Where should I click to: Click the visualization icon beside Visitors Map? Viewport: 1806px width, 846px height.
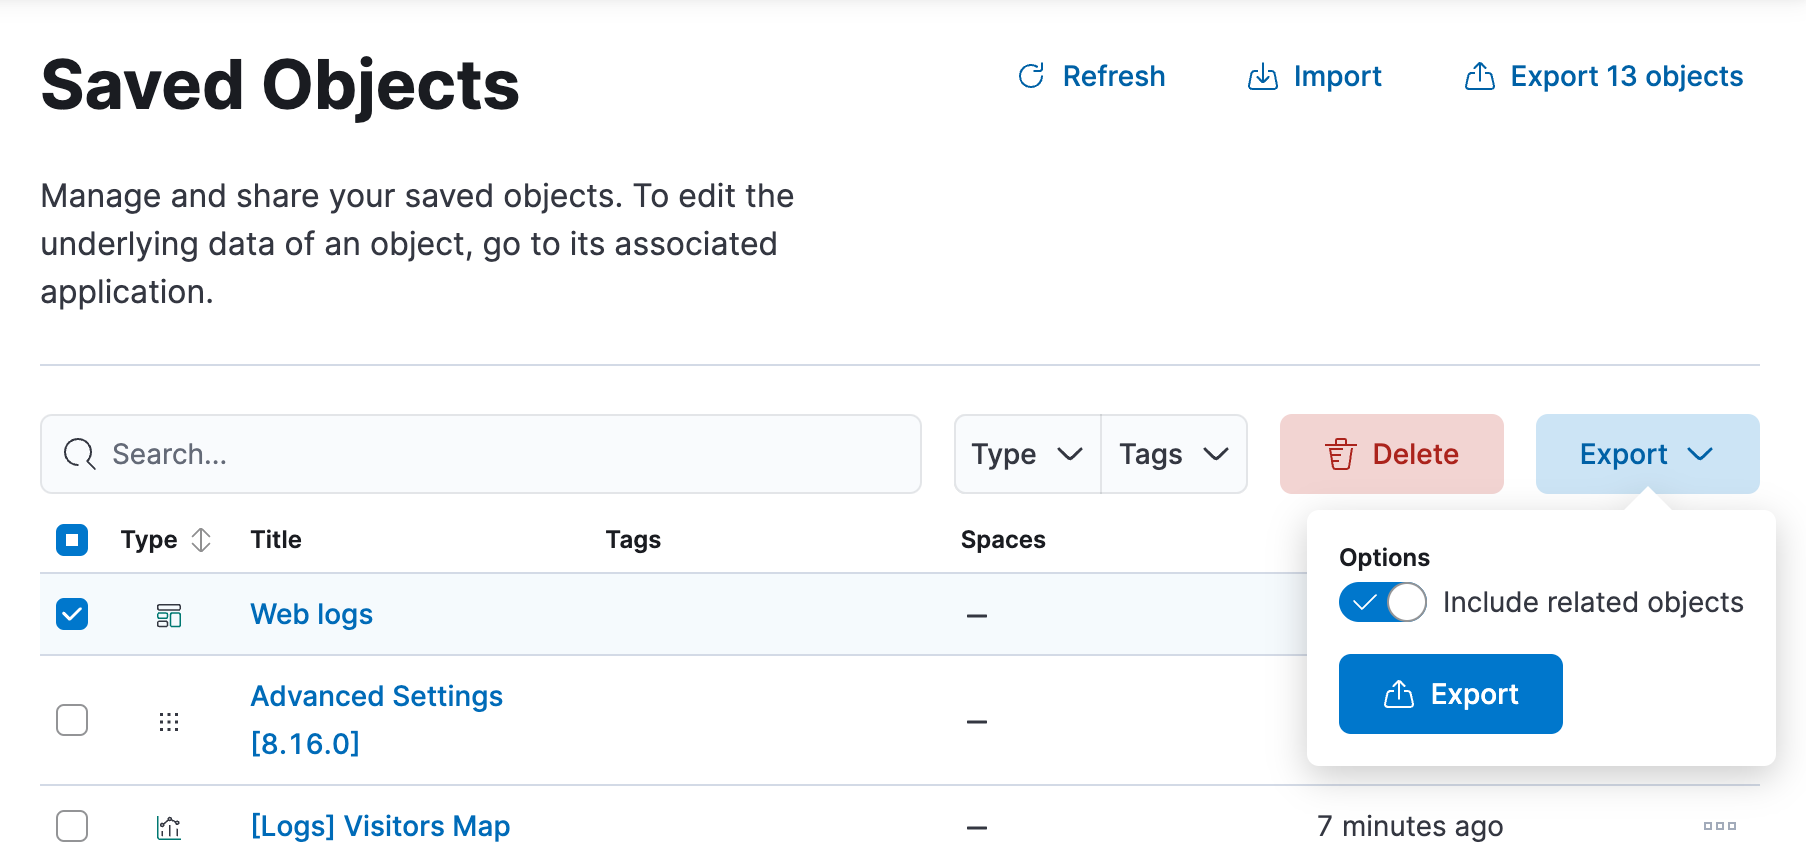(x=169, y=827)
